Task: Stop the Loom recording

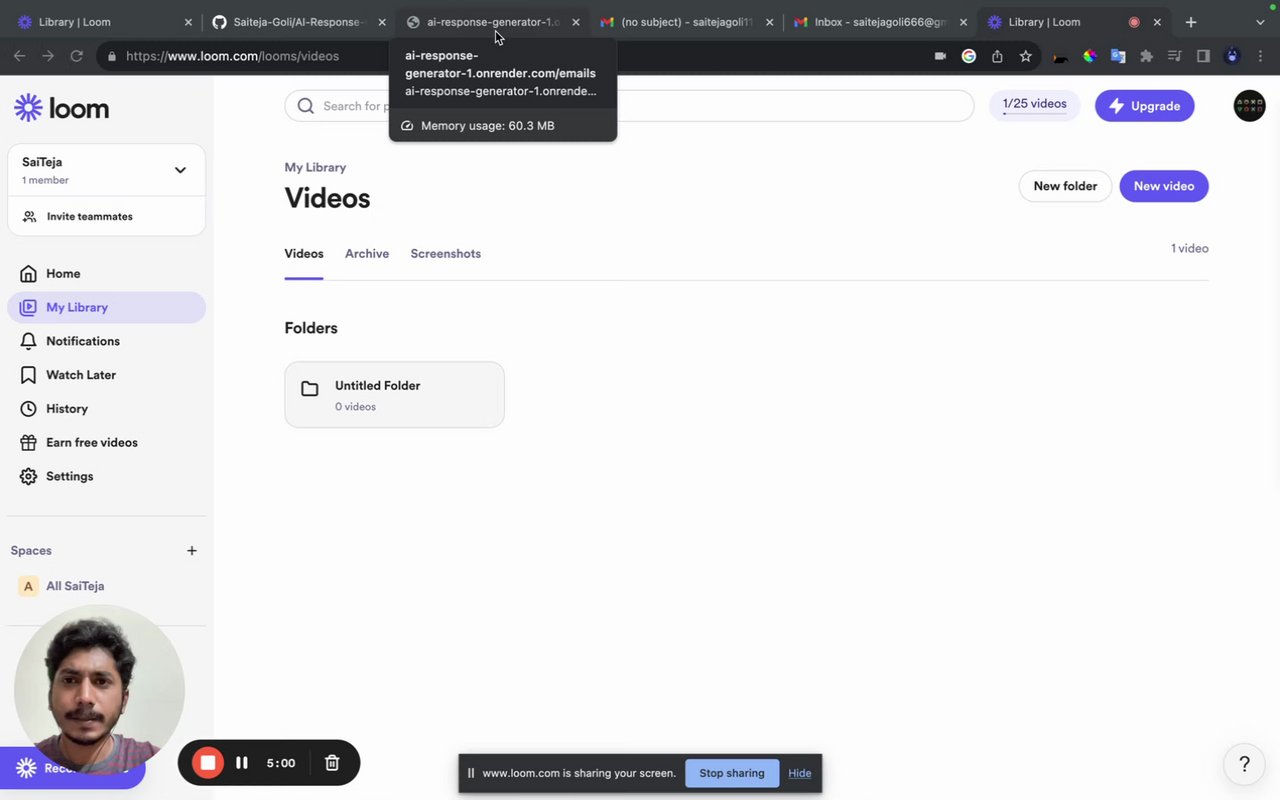Action: pos(208,763)
